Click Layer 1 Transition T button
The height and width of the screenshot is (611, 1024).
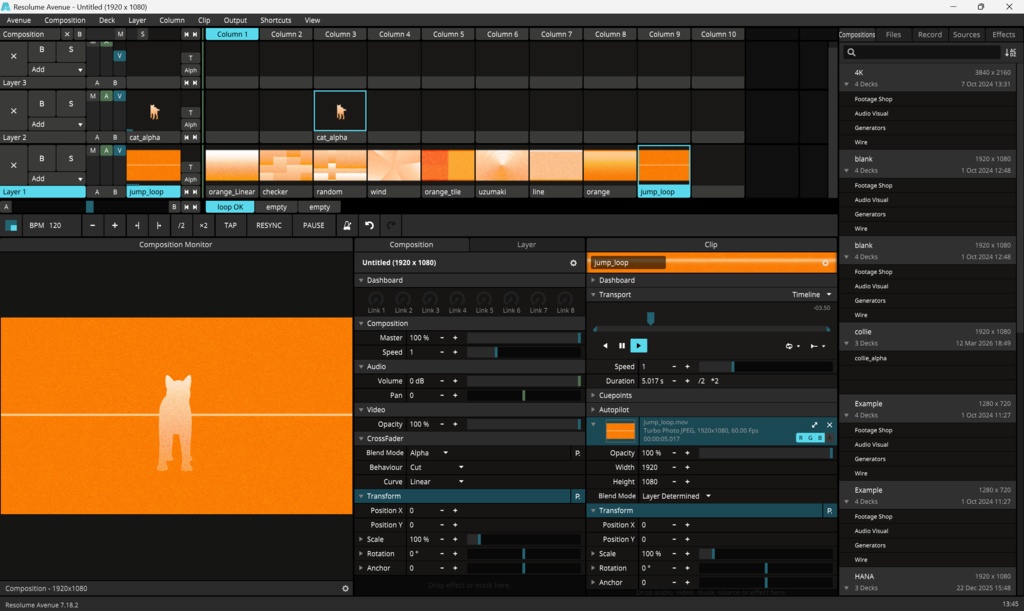[191, 167]
